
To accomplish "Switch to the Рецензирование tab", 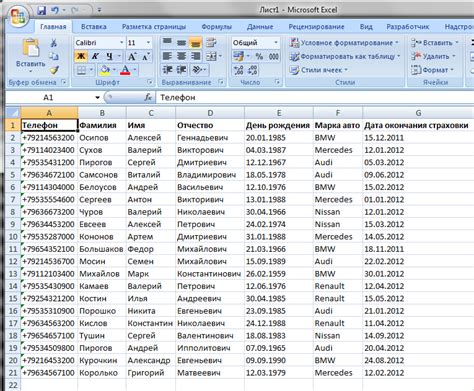I will coord(316,27).
